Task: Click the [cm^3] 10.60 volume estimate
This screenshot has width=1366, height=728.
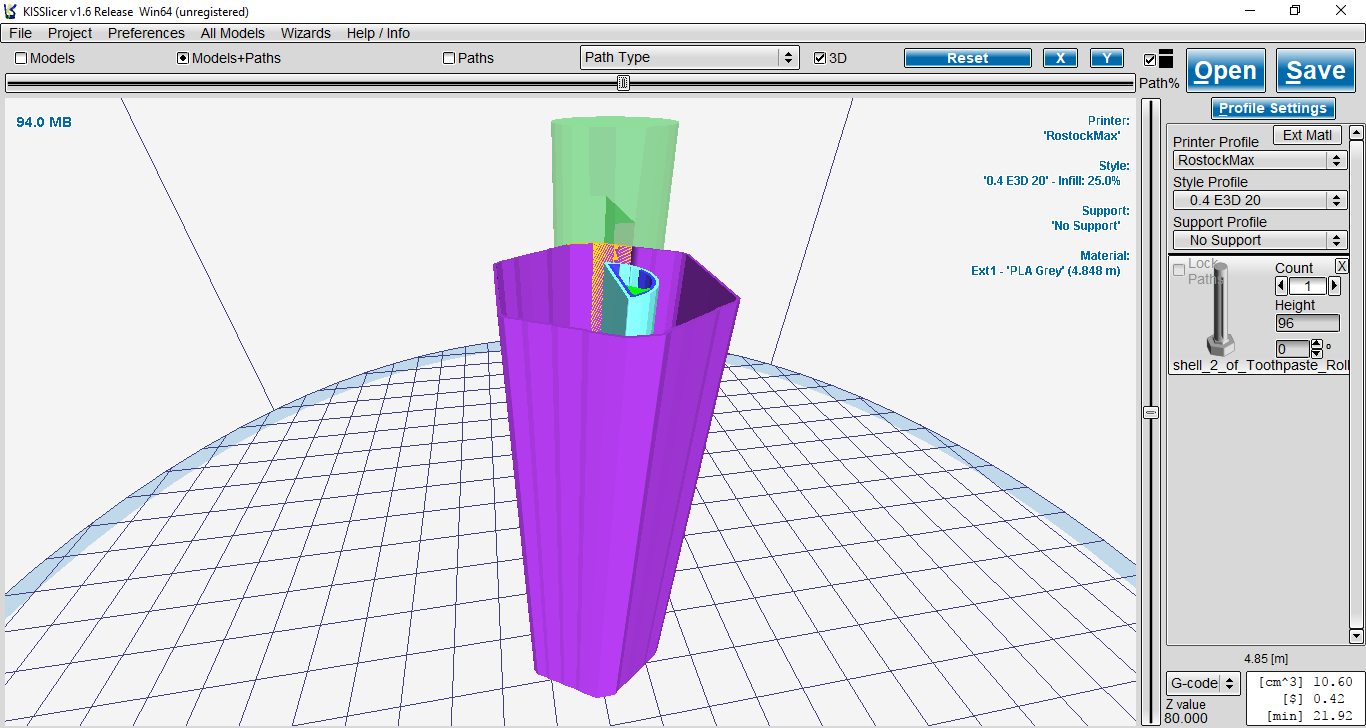Action: click(x=1304, y=682)
